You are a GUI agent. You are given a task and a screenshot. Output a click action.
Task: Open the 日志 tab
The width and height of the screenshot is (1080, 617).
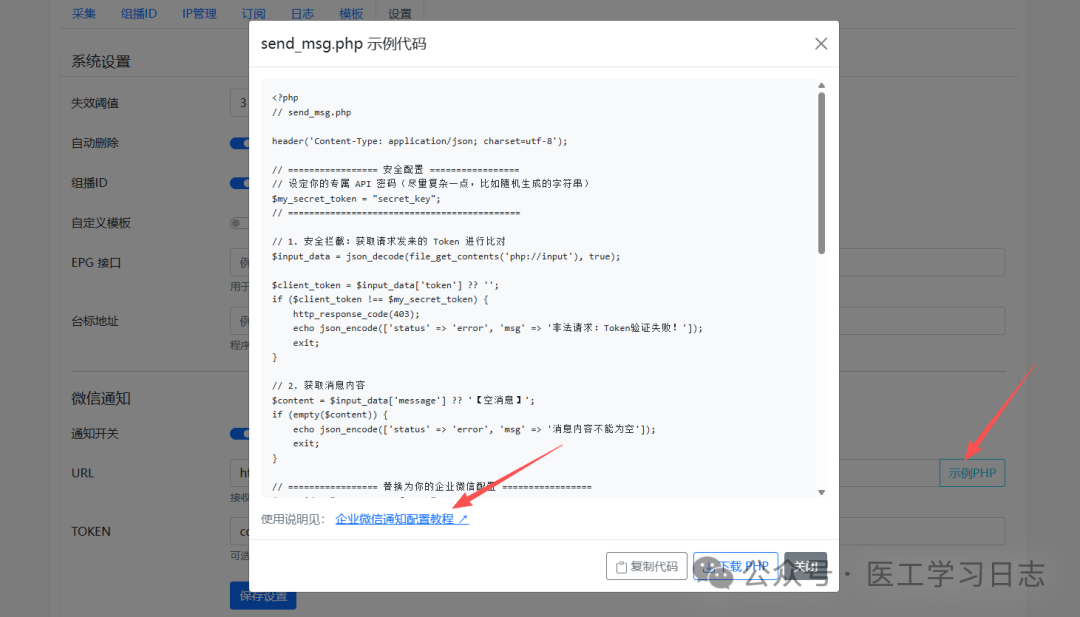(x=302, y=14)
